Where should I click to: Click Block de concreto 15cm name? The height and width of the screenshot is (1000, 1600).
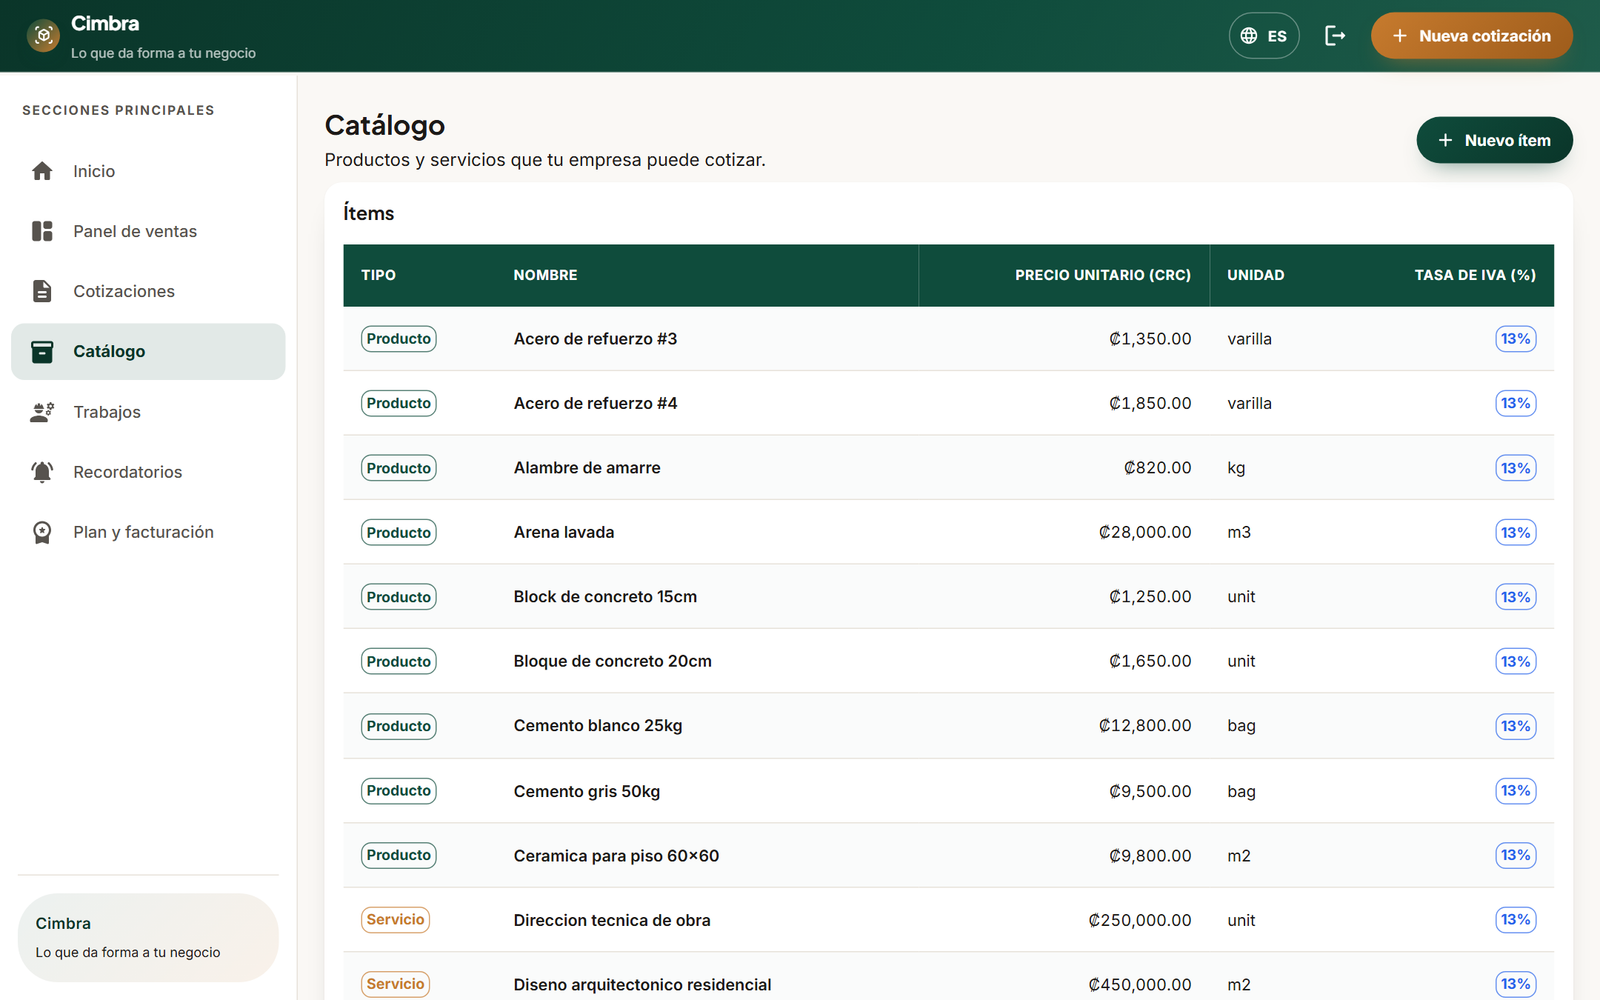coord(605,597)
